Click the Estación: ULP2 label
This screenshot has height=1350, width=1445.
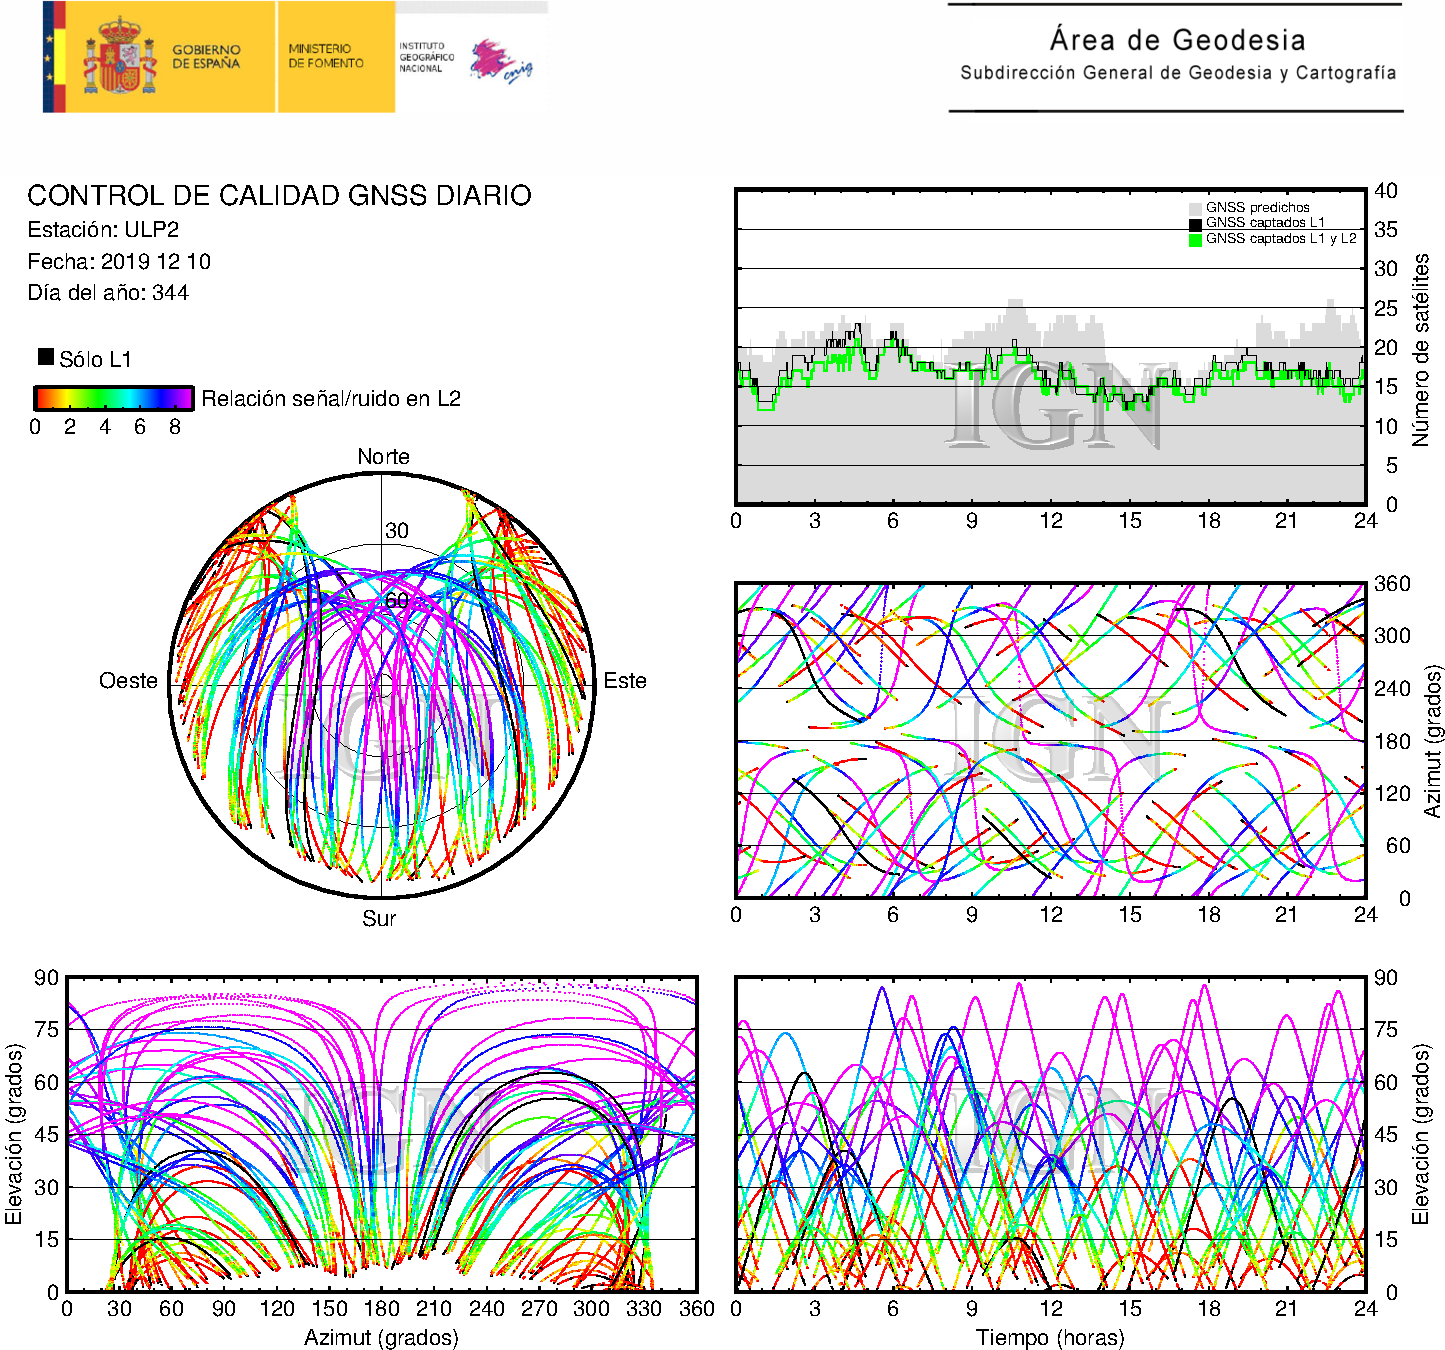point(103,230)
